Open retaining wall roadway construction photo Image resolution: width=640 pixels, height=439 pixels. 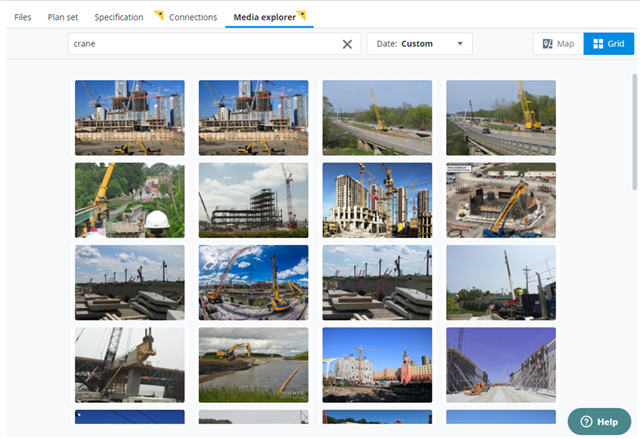coord(501,365)
